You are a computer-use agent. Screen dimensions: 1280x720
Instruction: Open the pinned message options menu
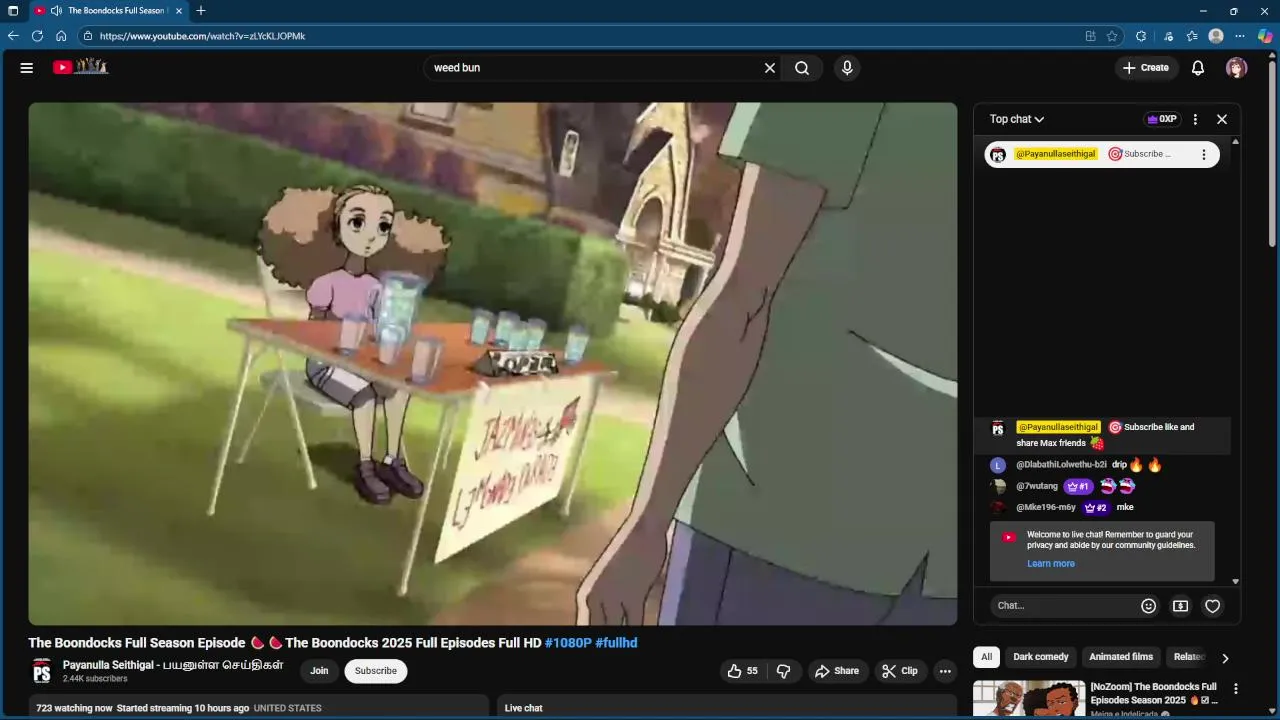[1204, 154]
